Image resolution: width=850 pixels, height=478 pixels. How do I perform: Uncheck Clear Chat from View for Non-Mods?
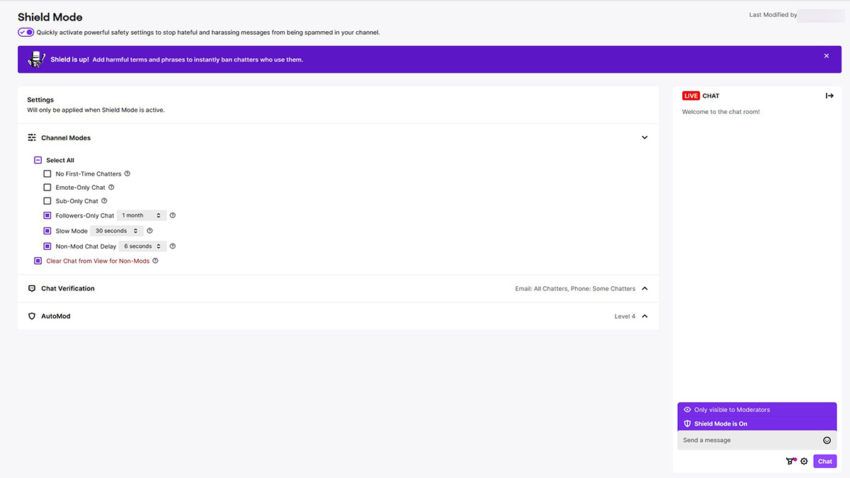[38, 261]
